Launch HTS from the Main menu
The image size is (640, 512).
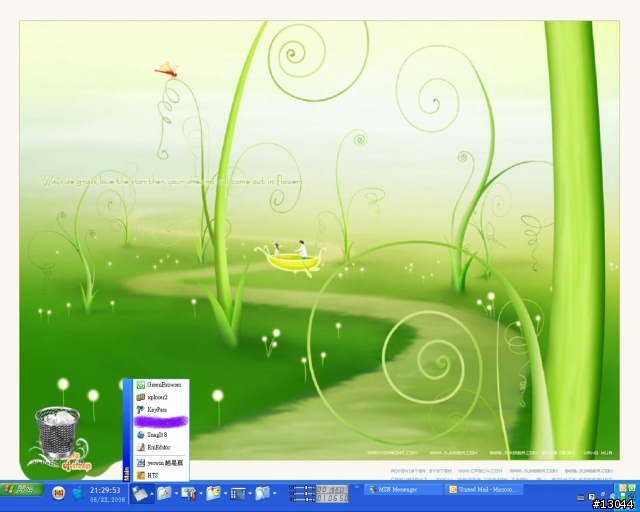[x=161, y=475]
